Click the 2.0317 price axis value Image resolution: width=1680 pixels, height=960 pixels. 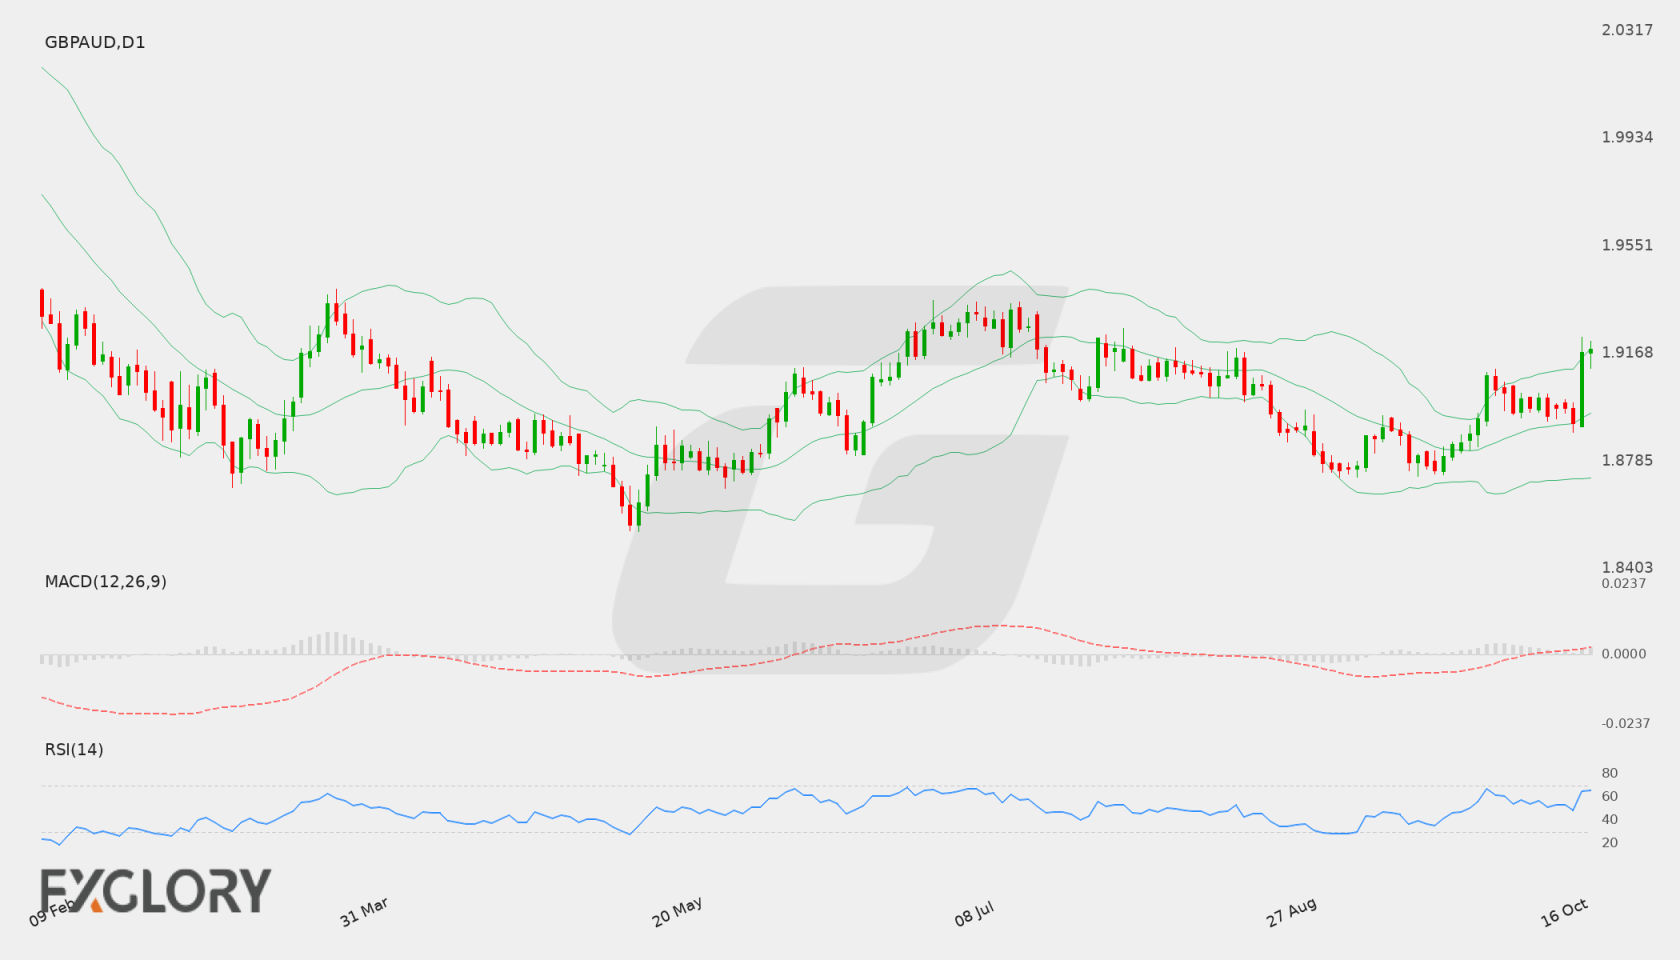coord(1627,30)
